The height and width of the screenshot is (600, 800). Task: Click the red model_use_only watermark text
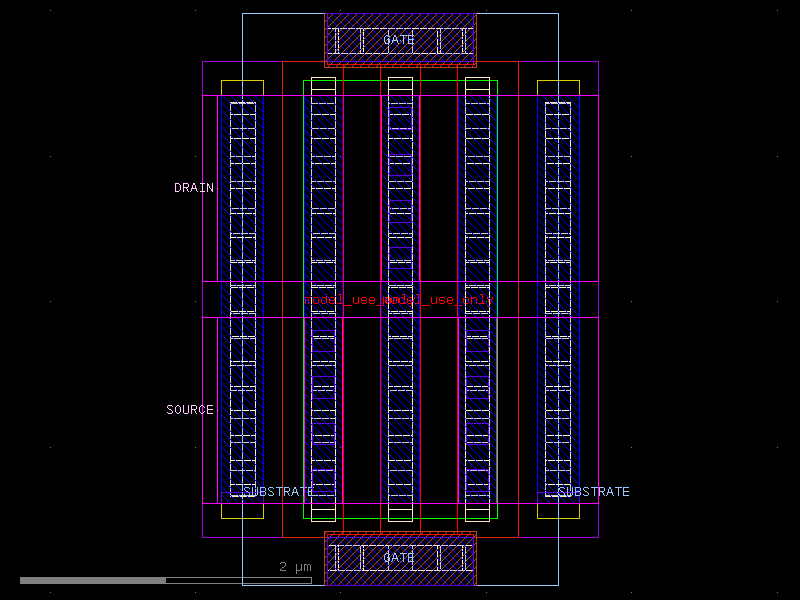click(x=398, y=297)
